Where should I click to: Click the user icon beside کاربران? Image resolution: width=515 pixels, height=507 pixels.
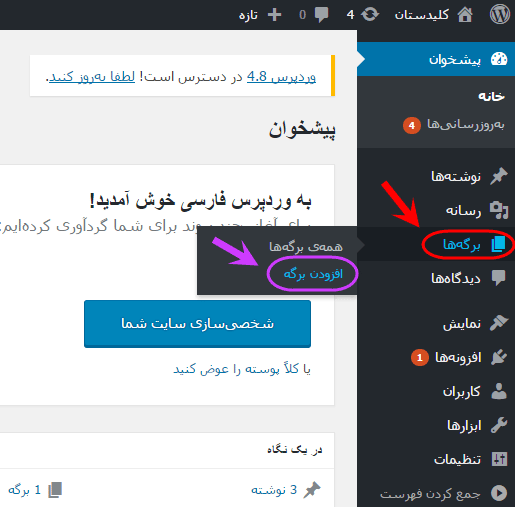(499, 391)
